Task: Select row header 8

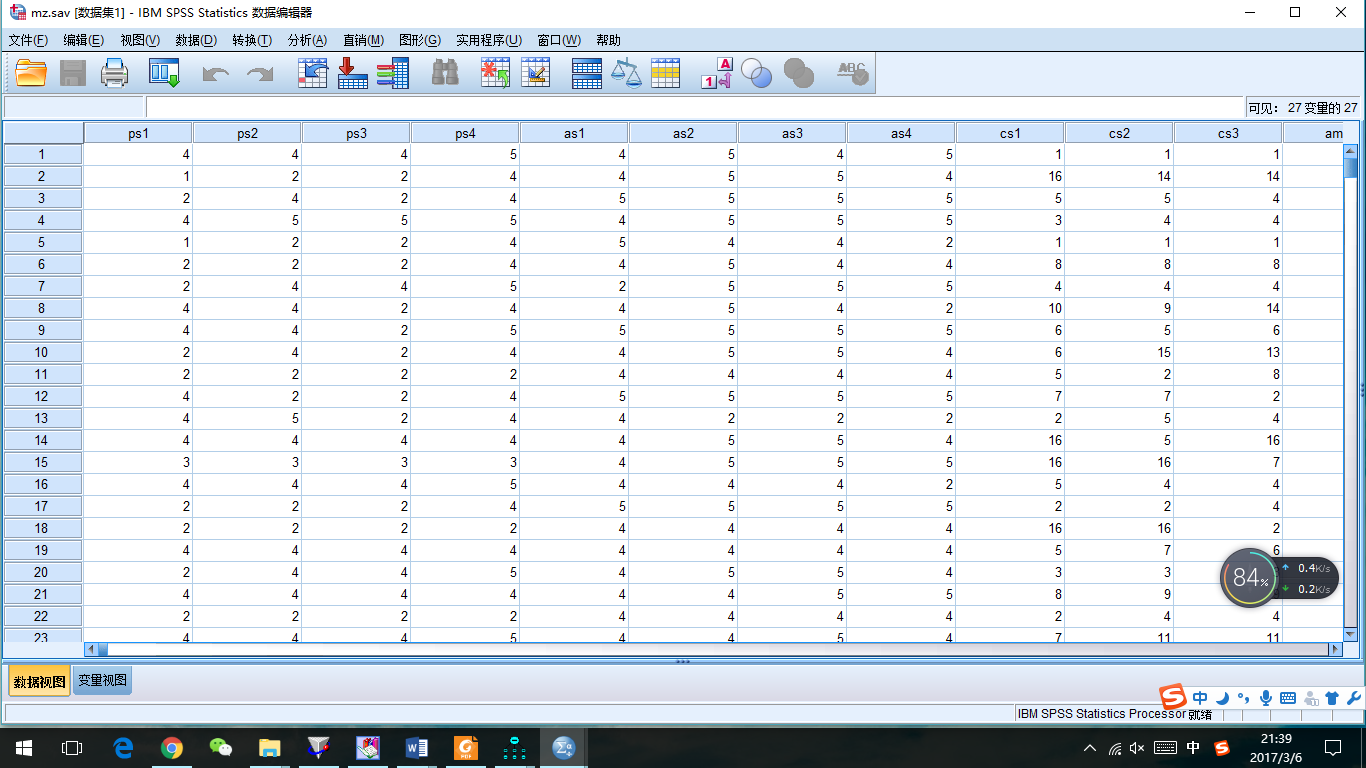Action: (x=42, y=308)
